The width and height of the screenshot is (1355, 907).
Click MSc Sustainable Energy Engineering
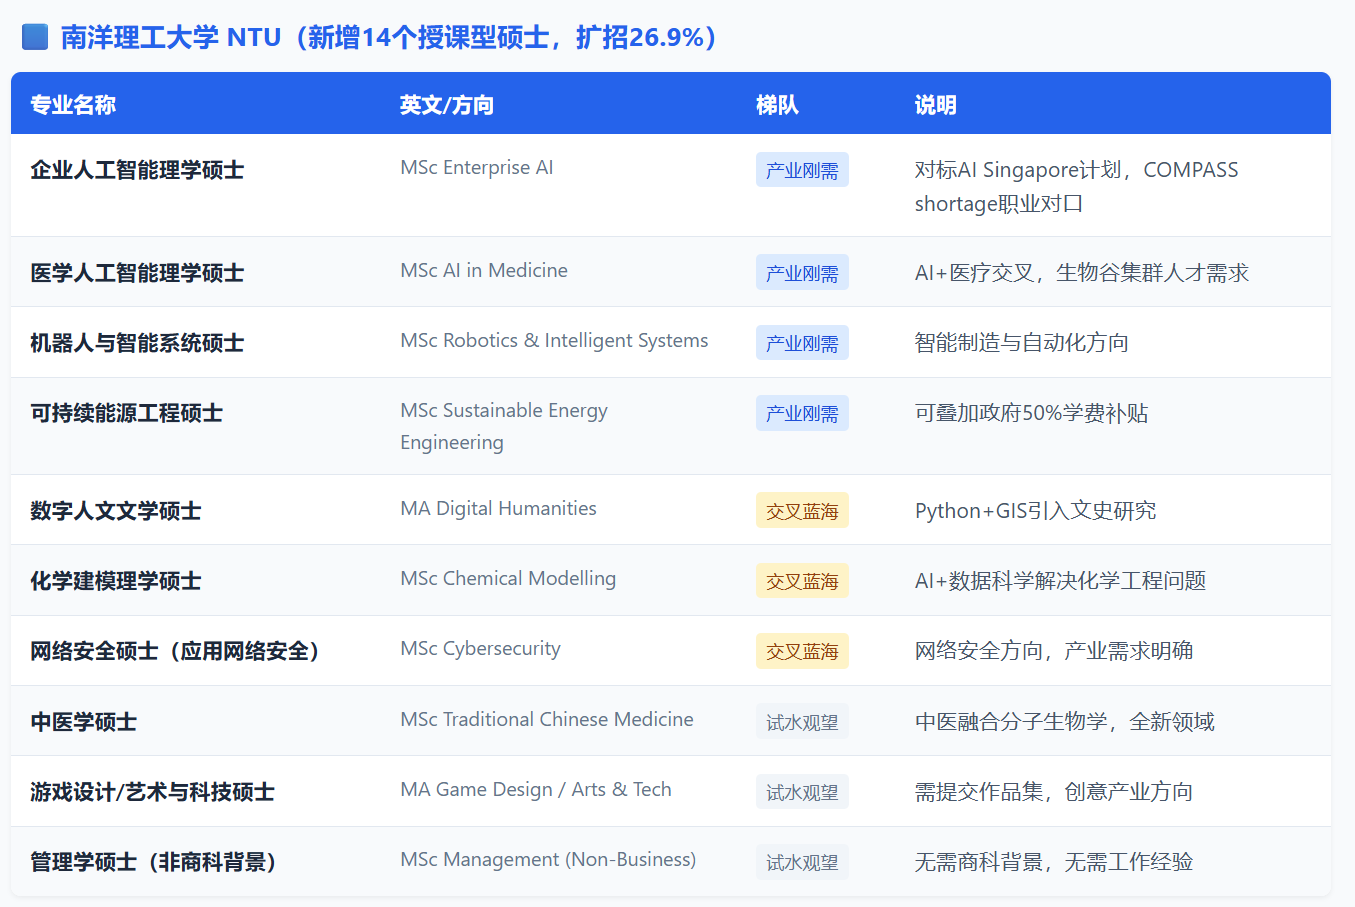[x=504, y=427]
